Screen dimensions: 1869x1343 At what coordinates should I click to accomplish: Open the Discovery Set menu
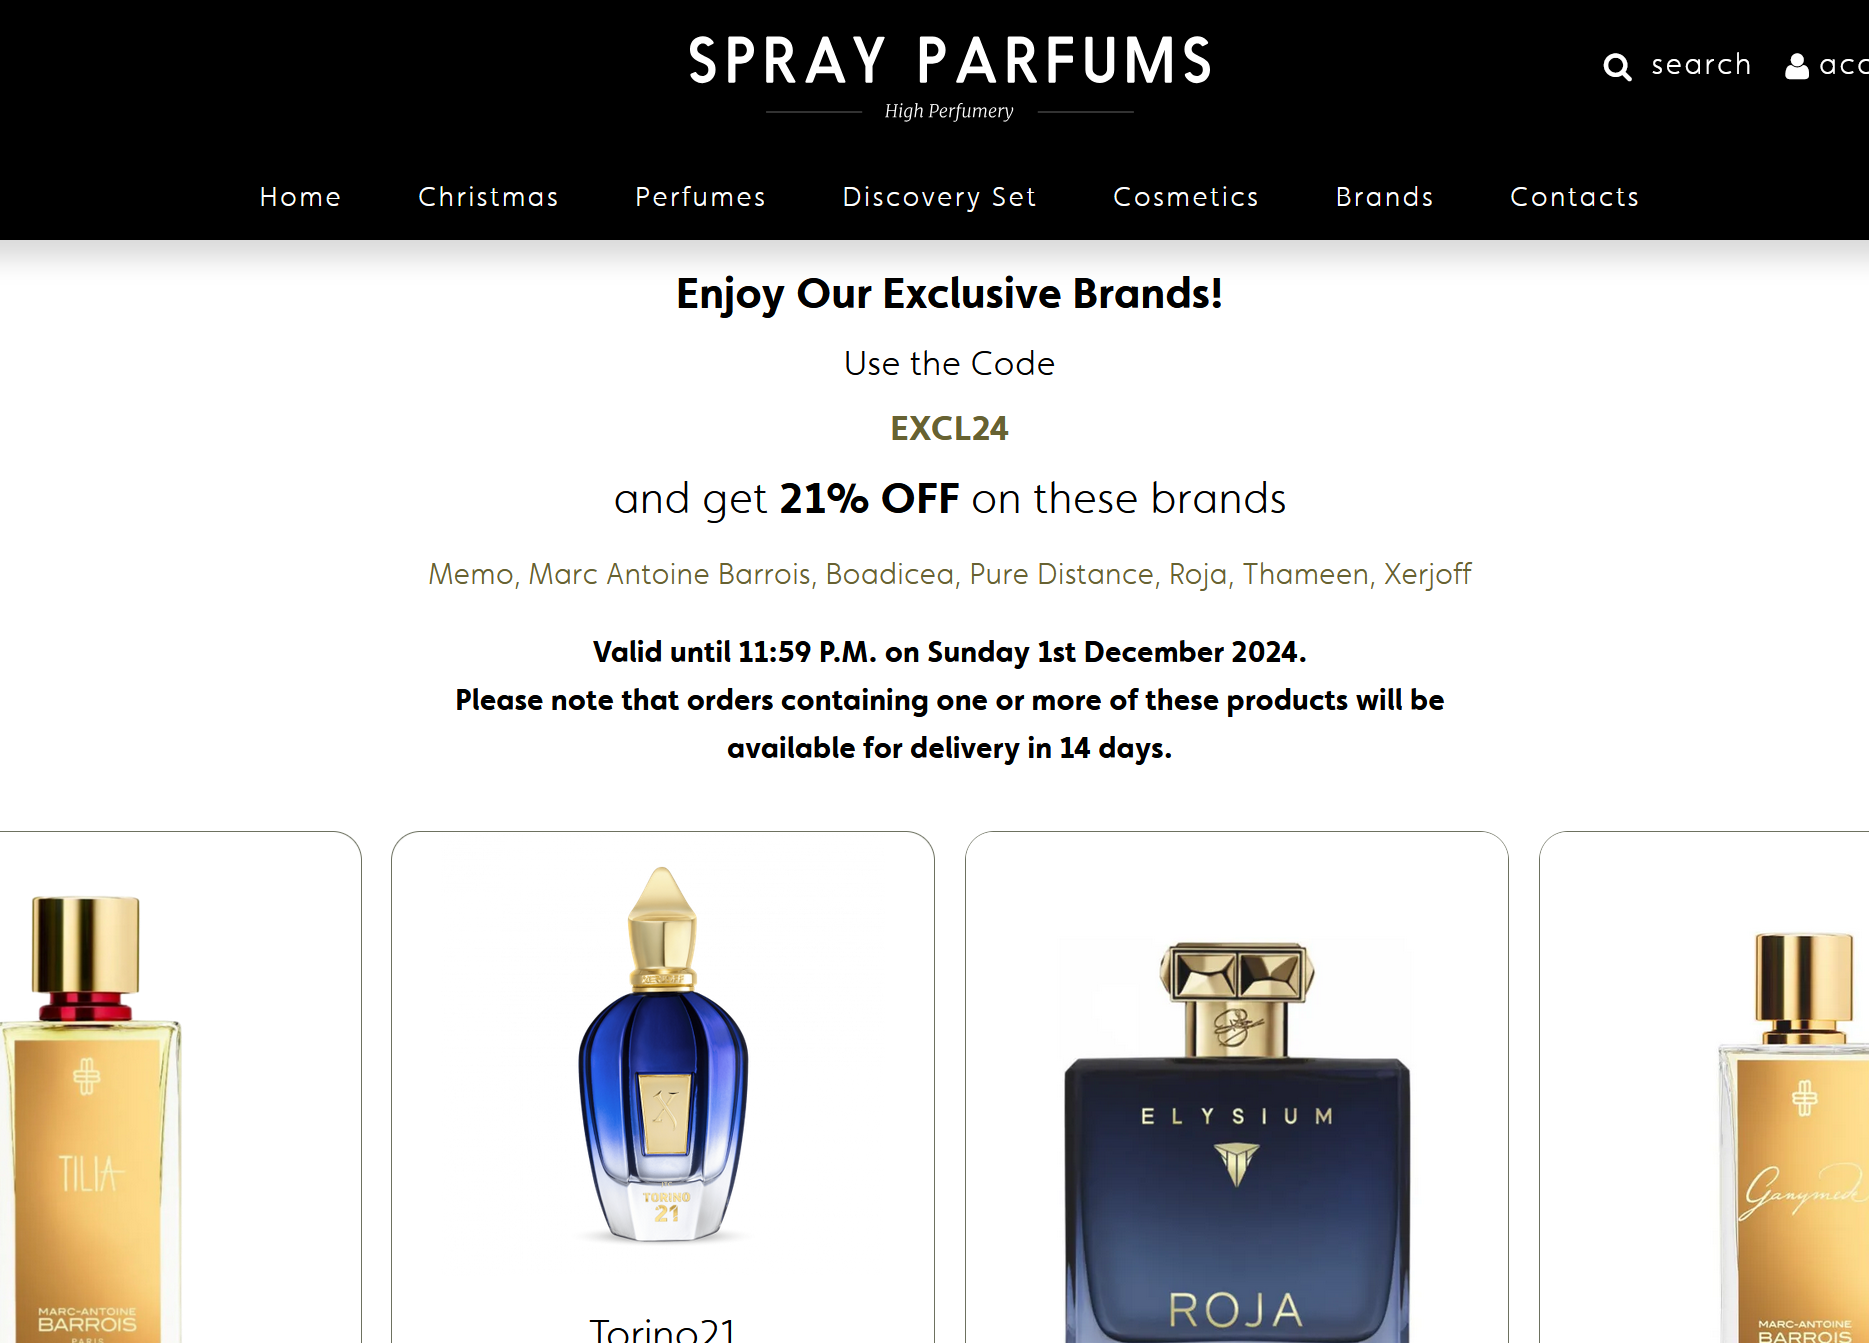pos(939,197)
